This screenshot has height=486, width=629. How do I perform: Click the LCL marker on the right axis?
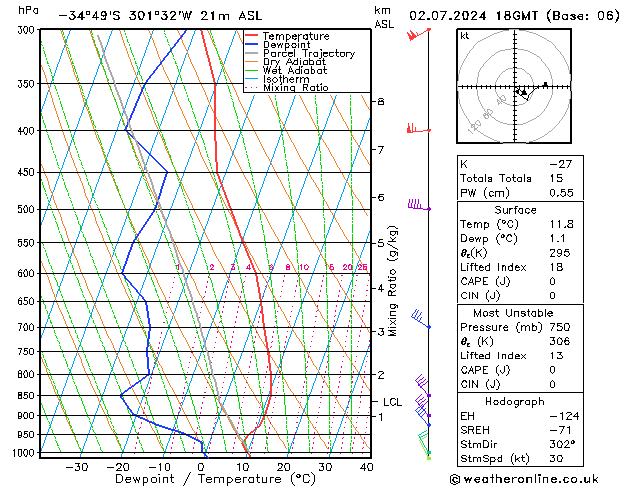[392, 402]
